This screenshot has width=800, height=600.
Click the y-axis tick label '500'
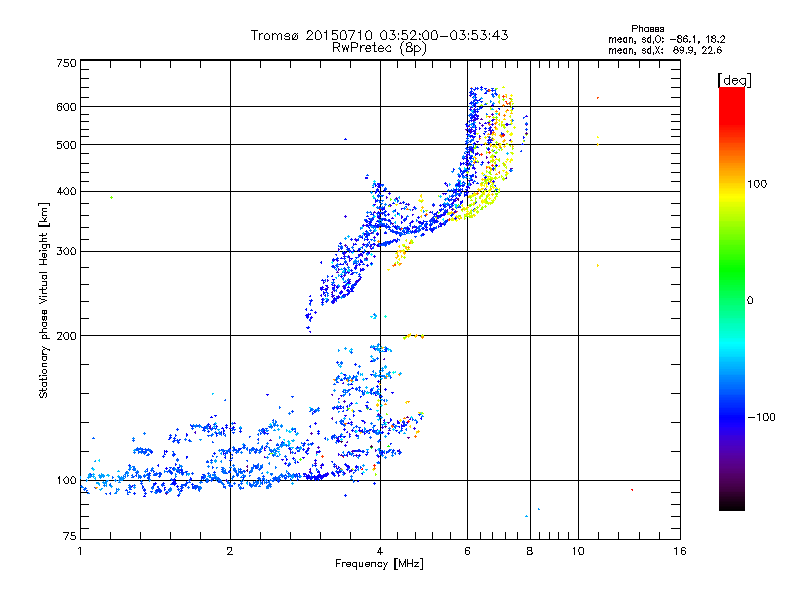pyautogui.click(x=67, y=145)
